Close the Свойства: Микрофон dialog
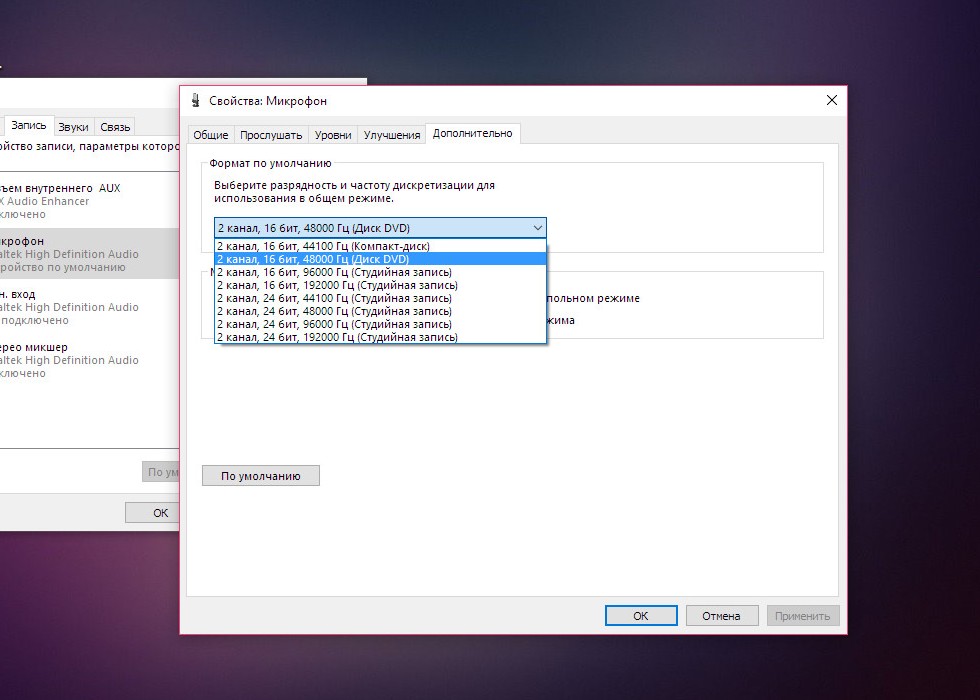 [x=831, y=100]
